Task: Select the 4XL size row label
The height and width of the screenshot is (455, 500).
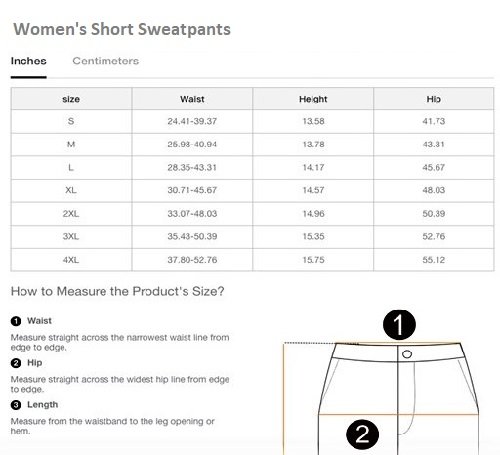Action: coord(71,260)
